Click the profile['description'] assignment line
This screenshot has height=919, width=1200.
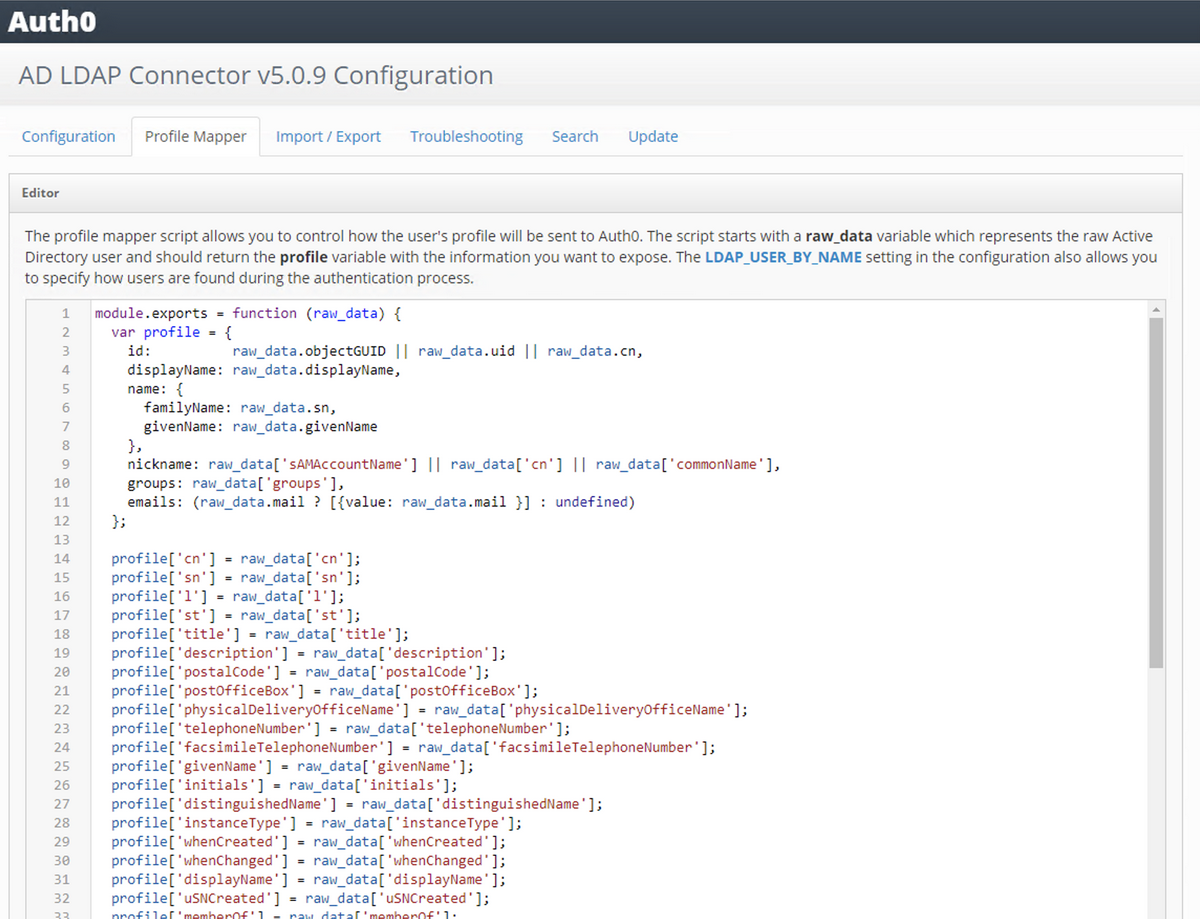point(308,653)
